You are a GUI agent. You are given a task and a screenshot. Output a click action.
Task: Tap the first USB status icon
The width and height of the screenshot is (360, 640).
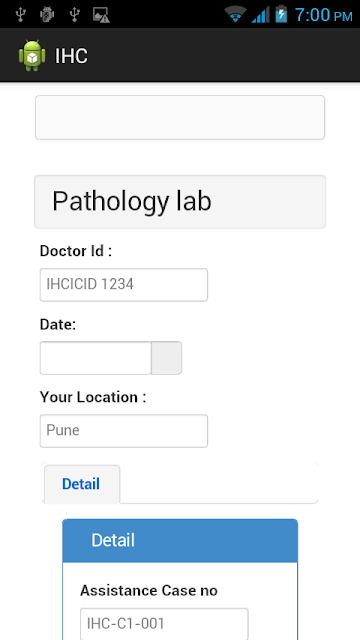pos(20,15)
